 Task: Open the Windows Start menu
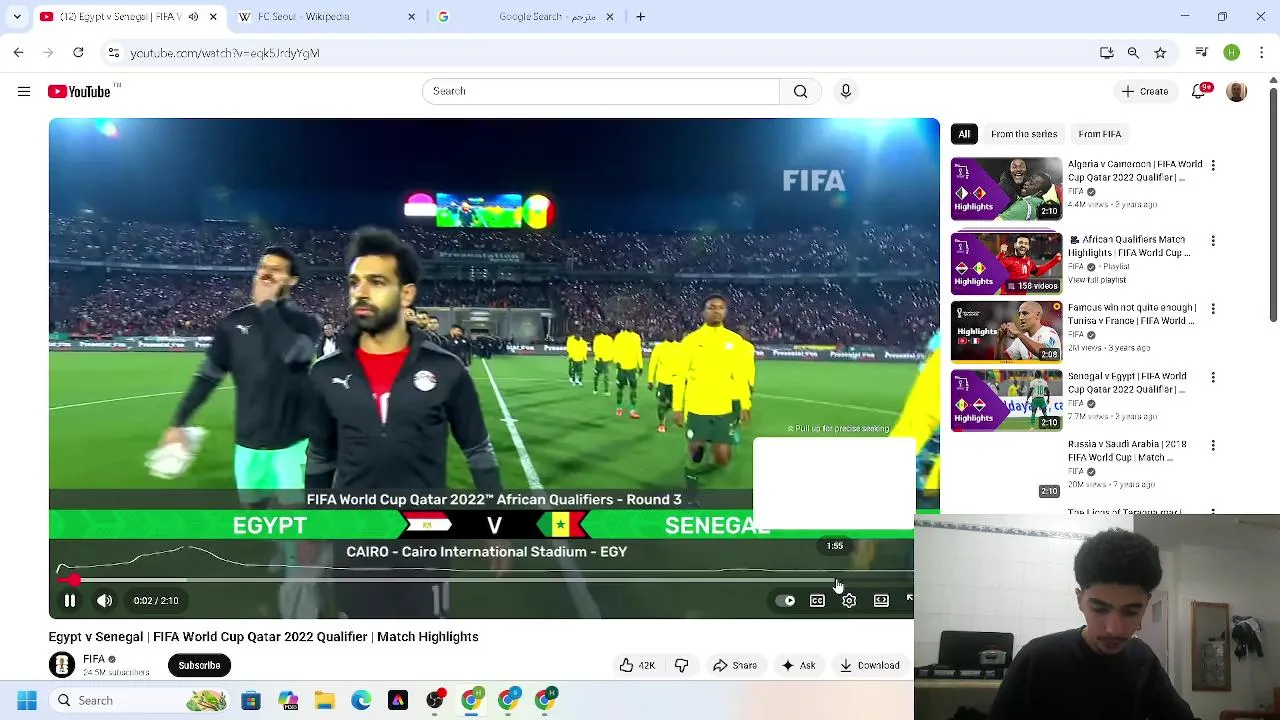click(27, 701)
